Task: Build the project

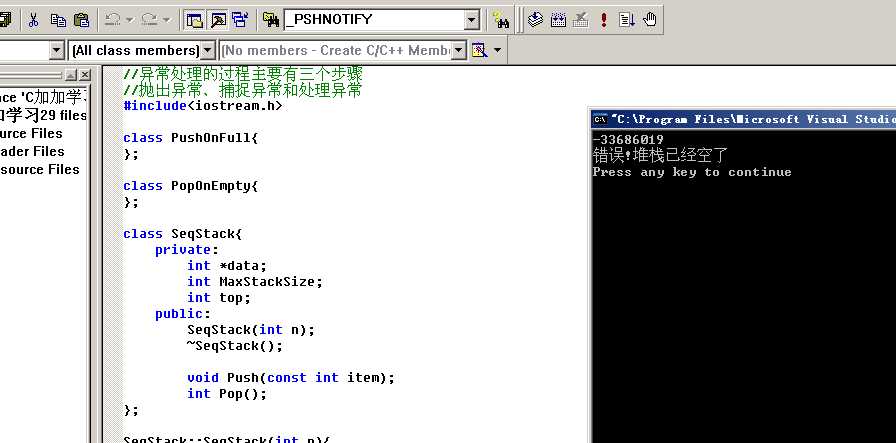Action: (558, 20)
